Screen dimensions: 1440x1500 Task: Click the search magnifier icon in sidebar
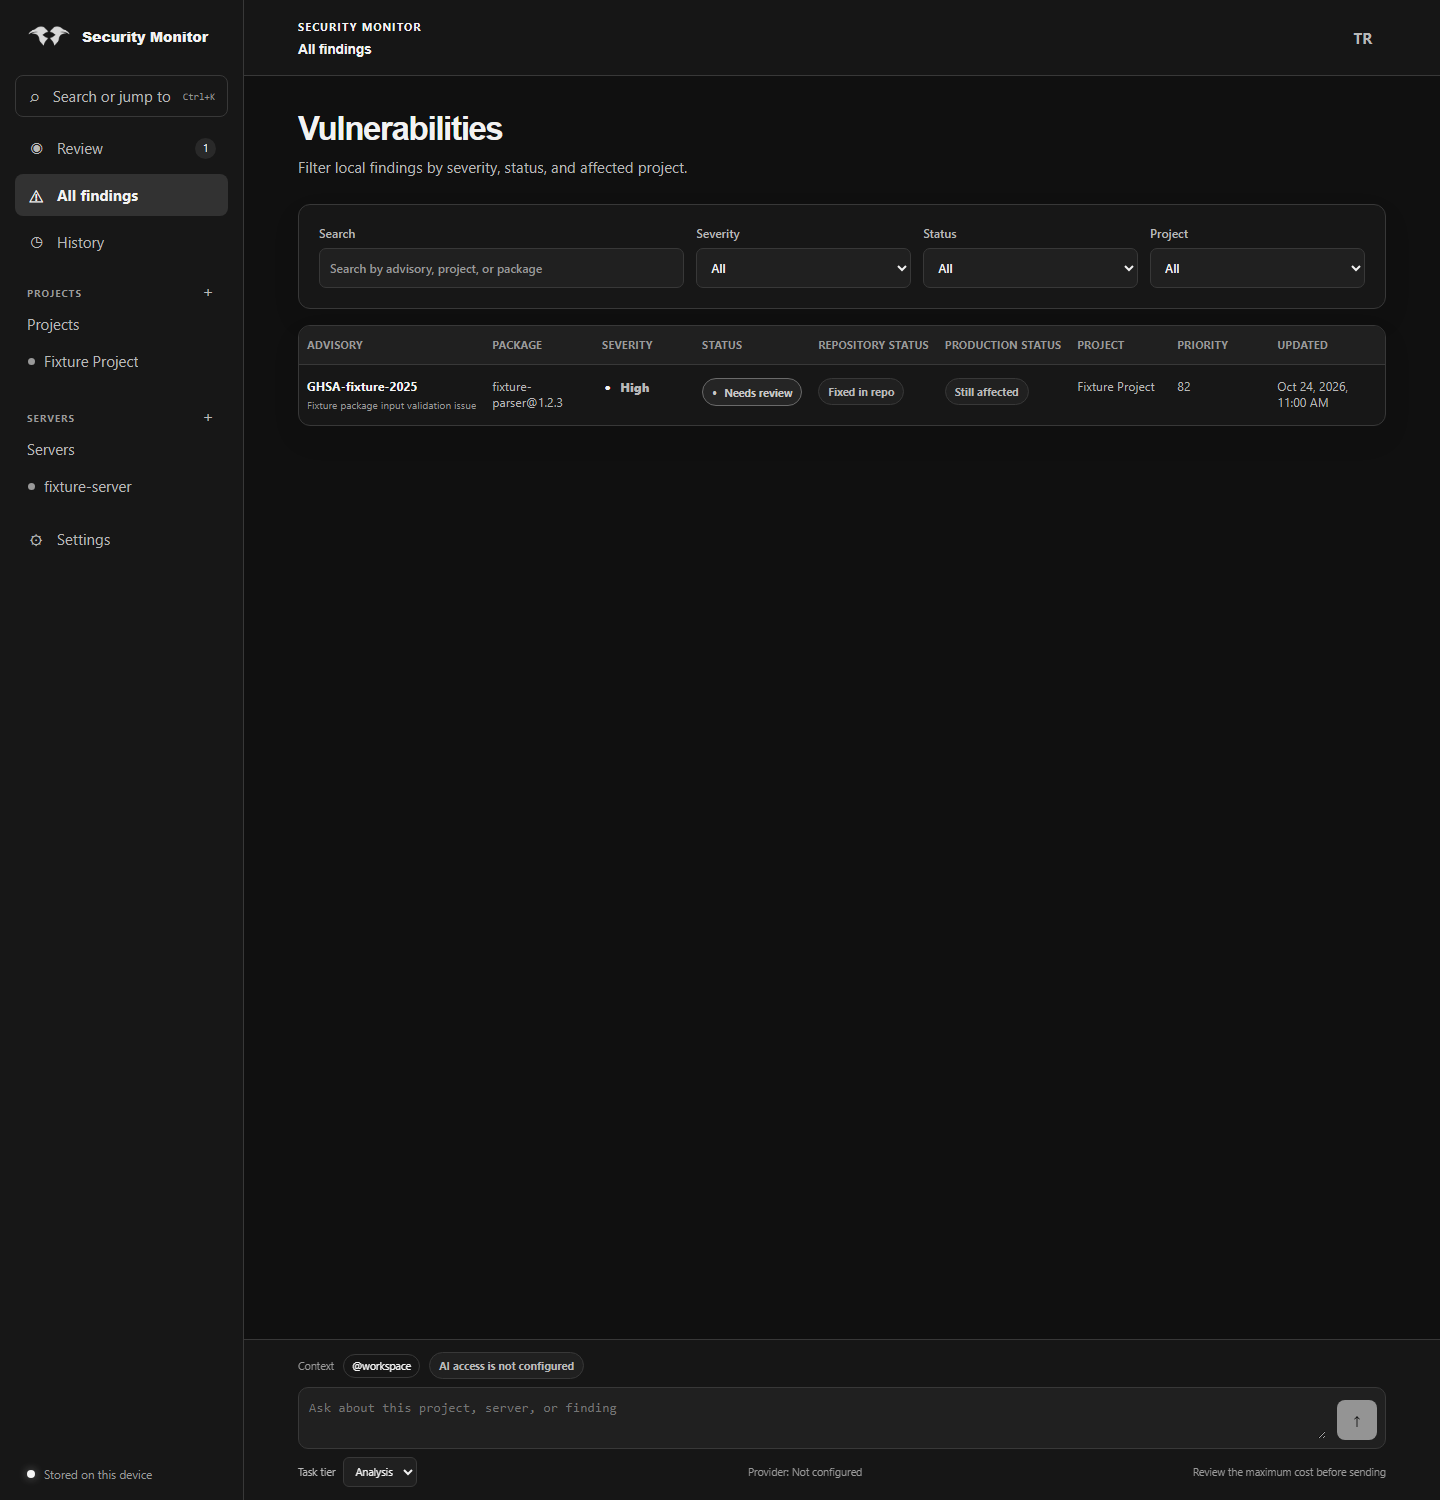(x=35, y=97)
